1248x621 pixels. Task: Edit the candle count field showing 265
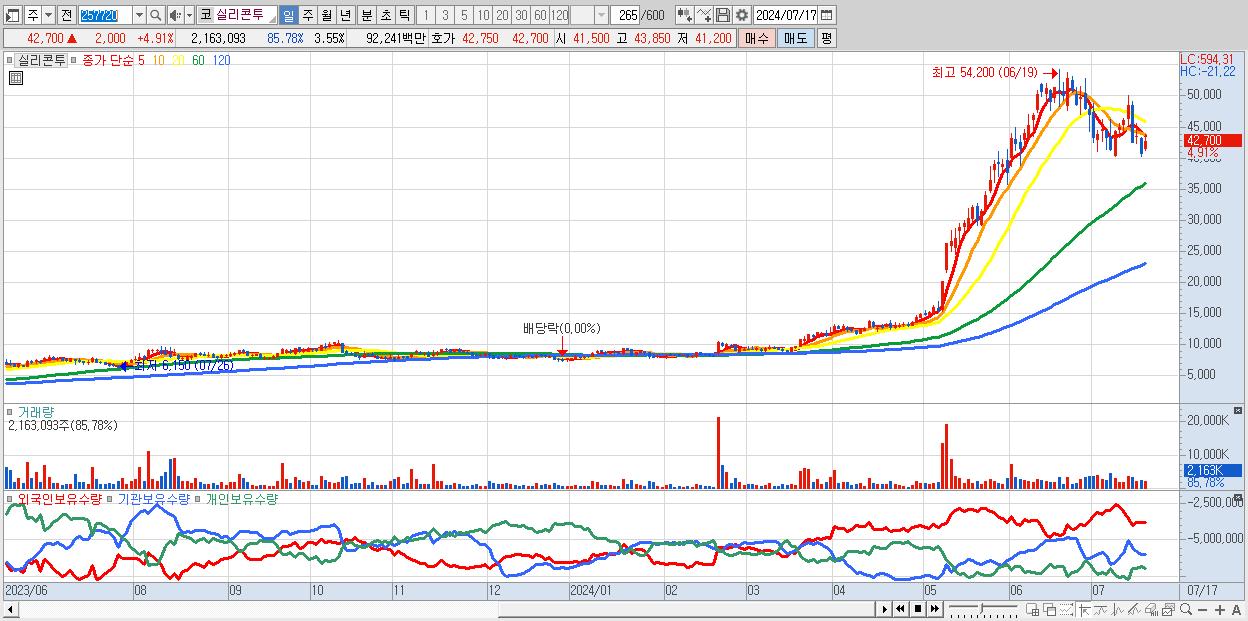tap(625, 15)
